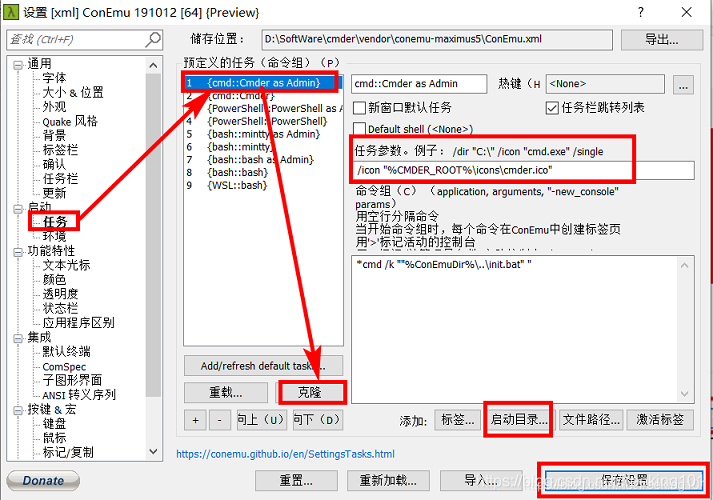Collapse the 通用 tree group

pyautogui.click(x=18, y=65)
